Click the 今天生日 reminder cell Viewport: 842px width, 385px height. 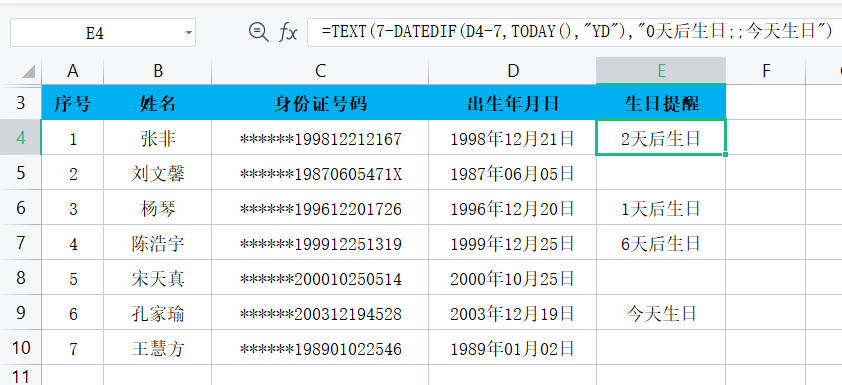coord(661,313)
